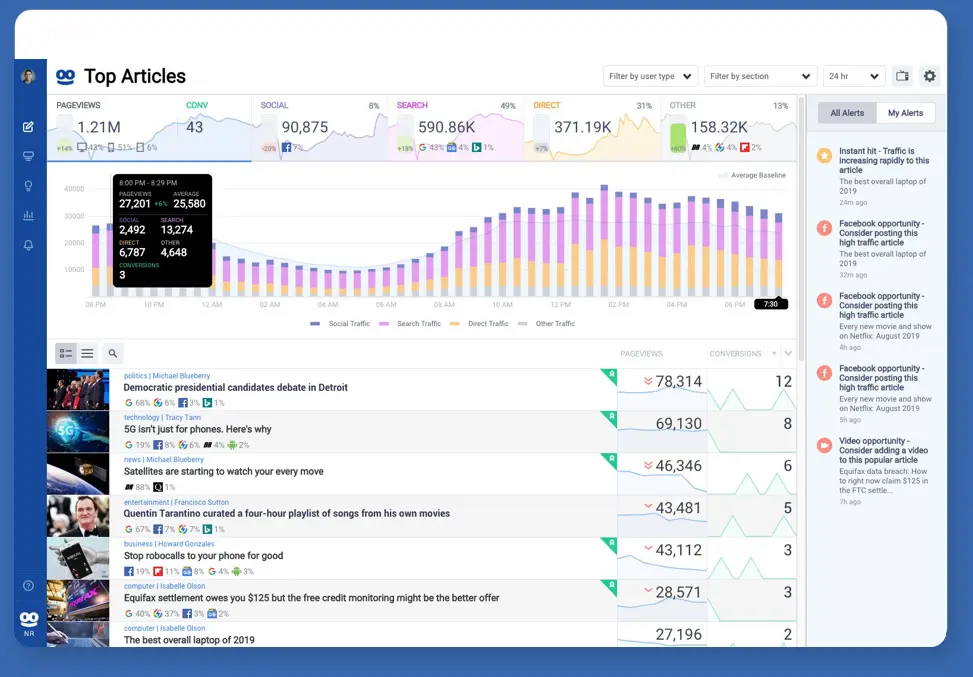973x677 pixels.
Task: Open the Filter by section dropdown
Action: click(760, 76)
